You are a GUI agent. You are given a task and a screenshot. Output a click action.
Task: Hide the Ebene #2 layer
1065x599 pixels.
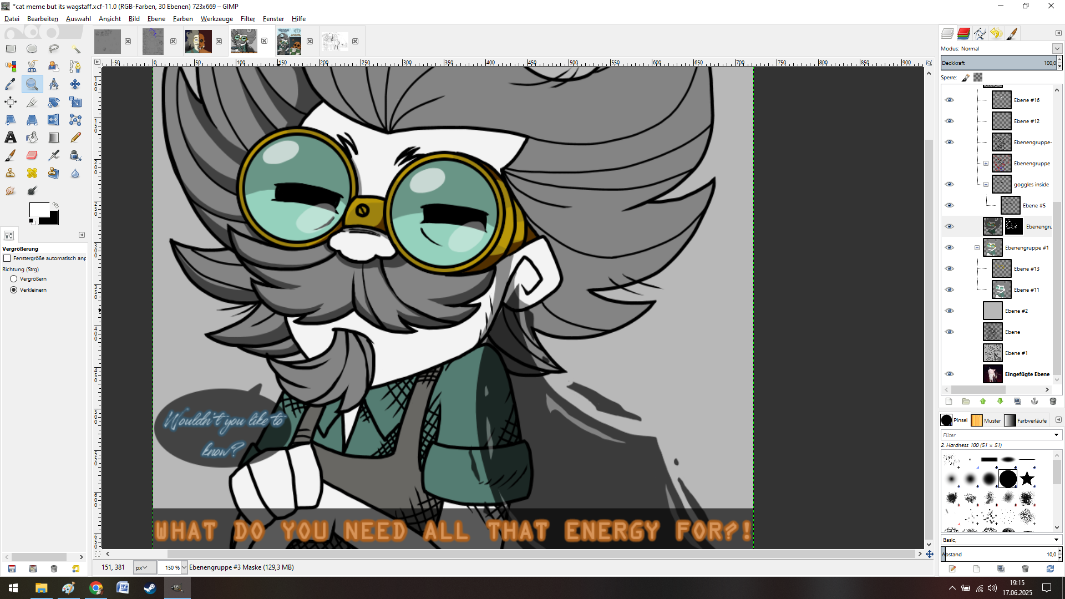[949, 310]
